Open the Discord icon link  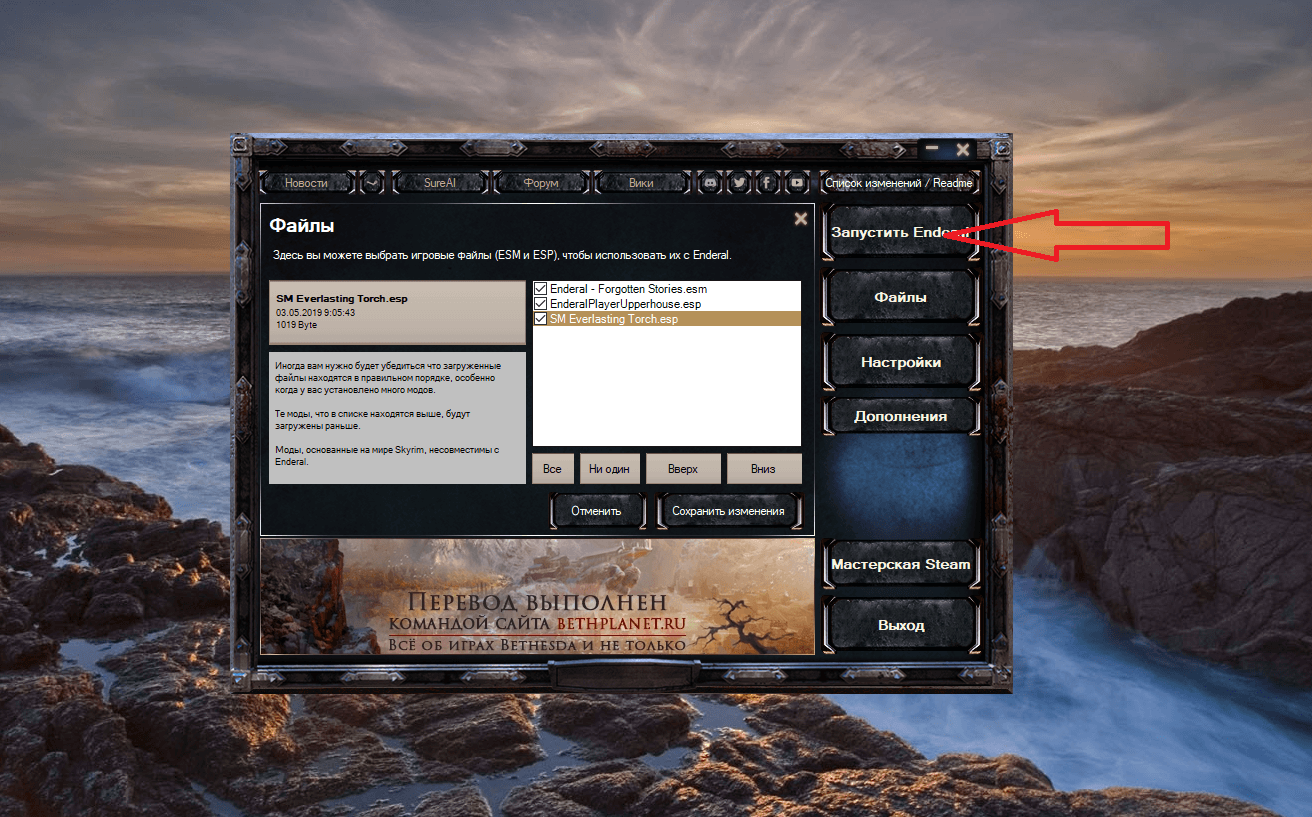click(710, 183)
